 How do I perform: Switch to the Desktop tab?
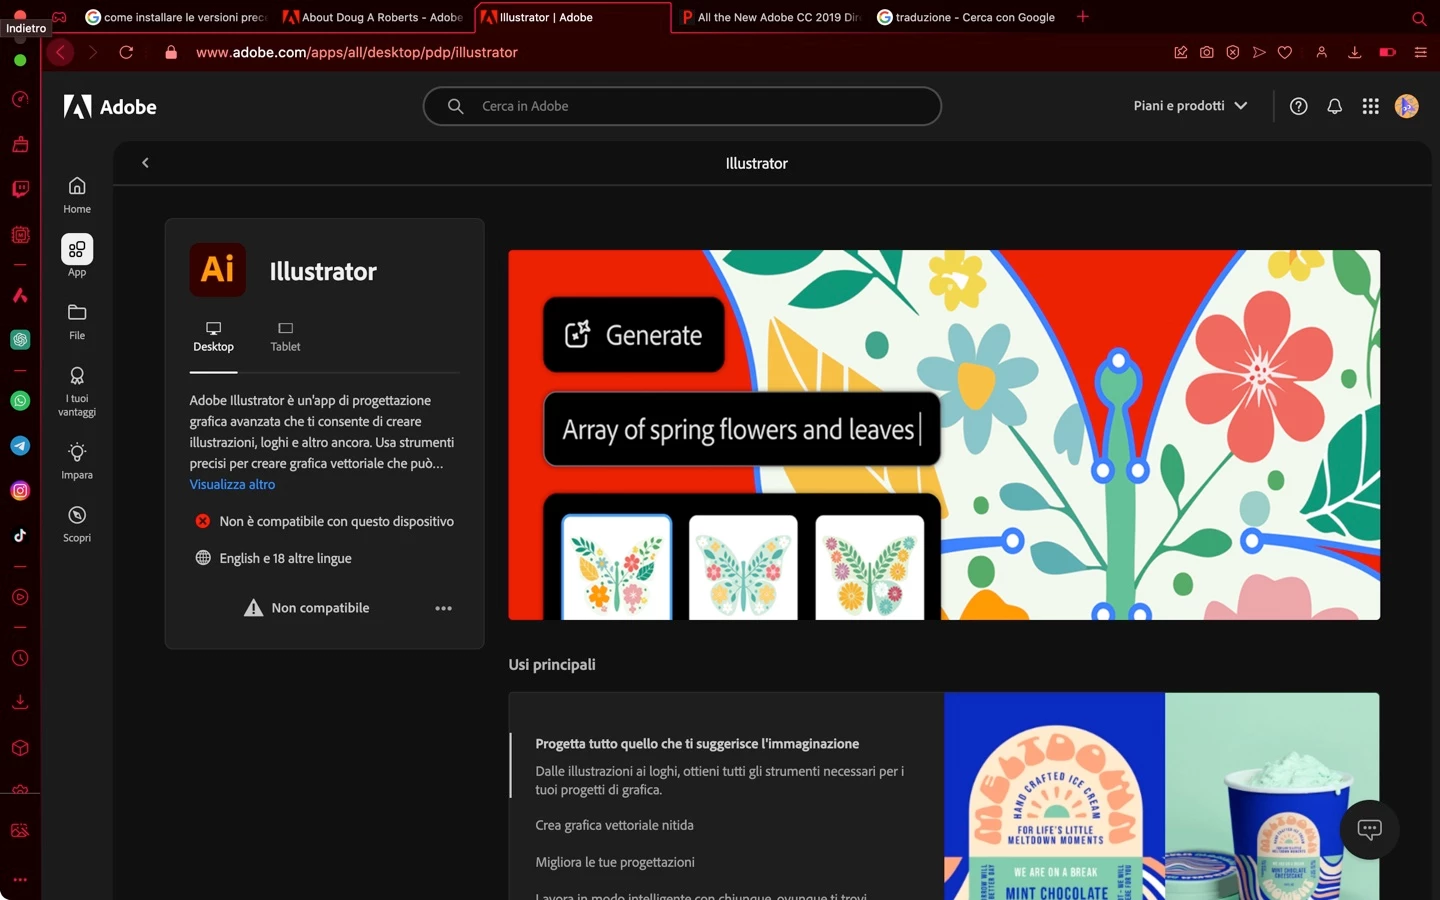click(213, 337)
